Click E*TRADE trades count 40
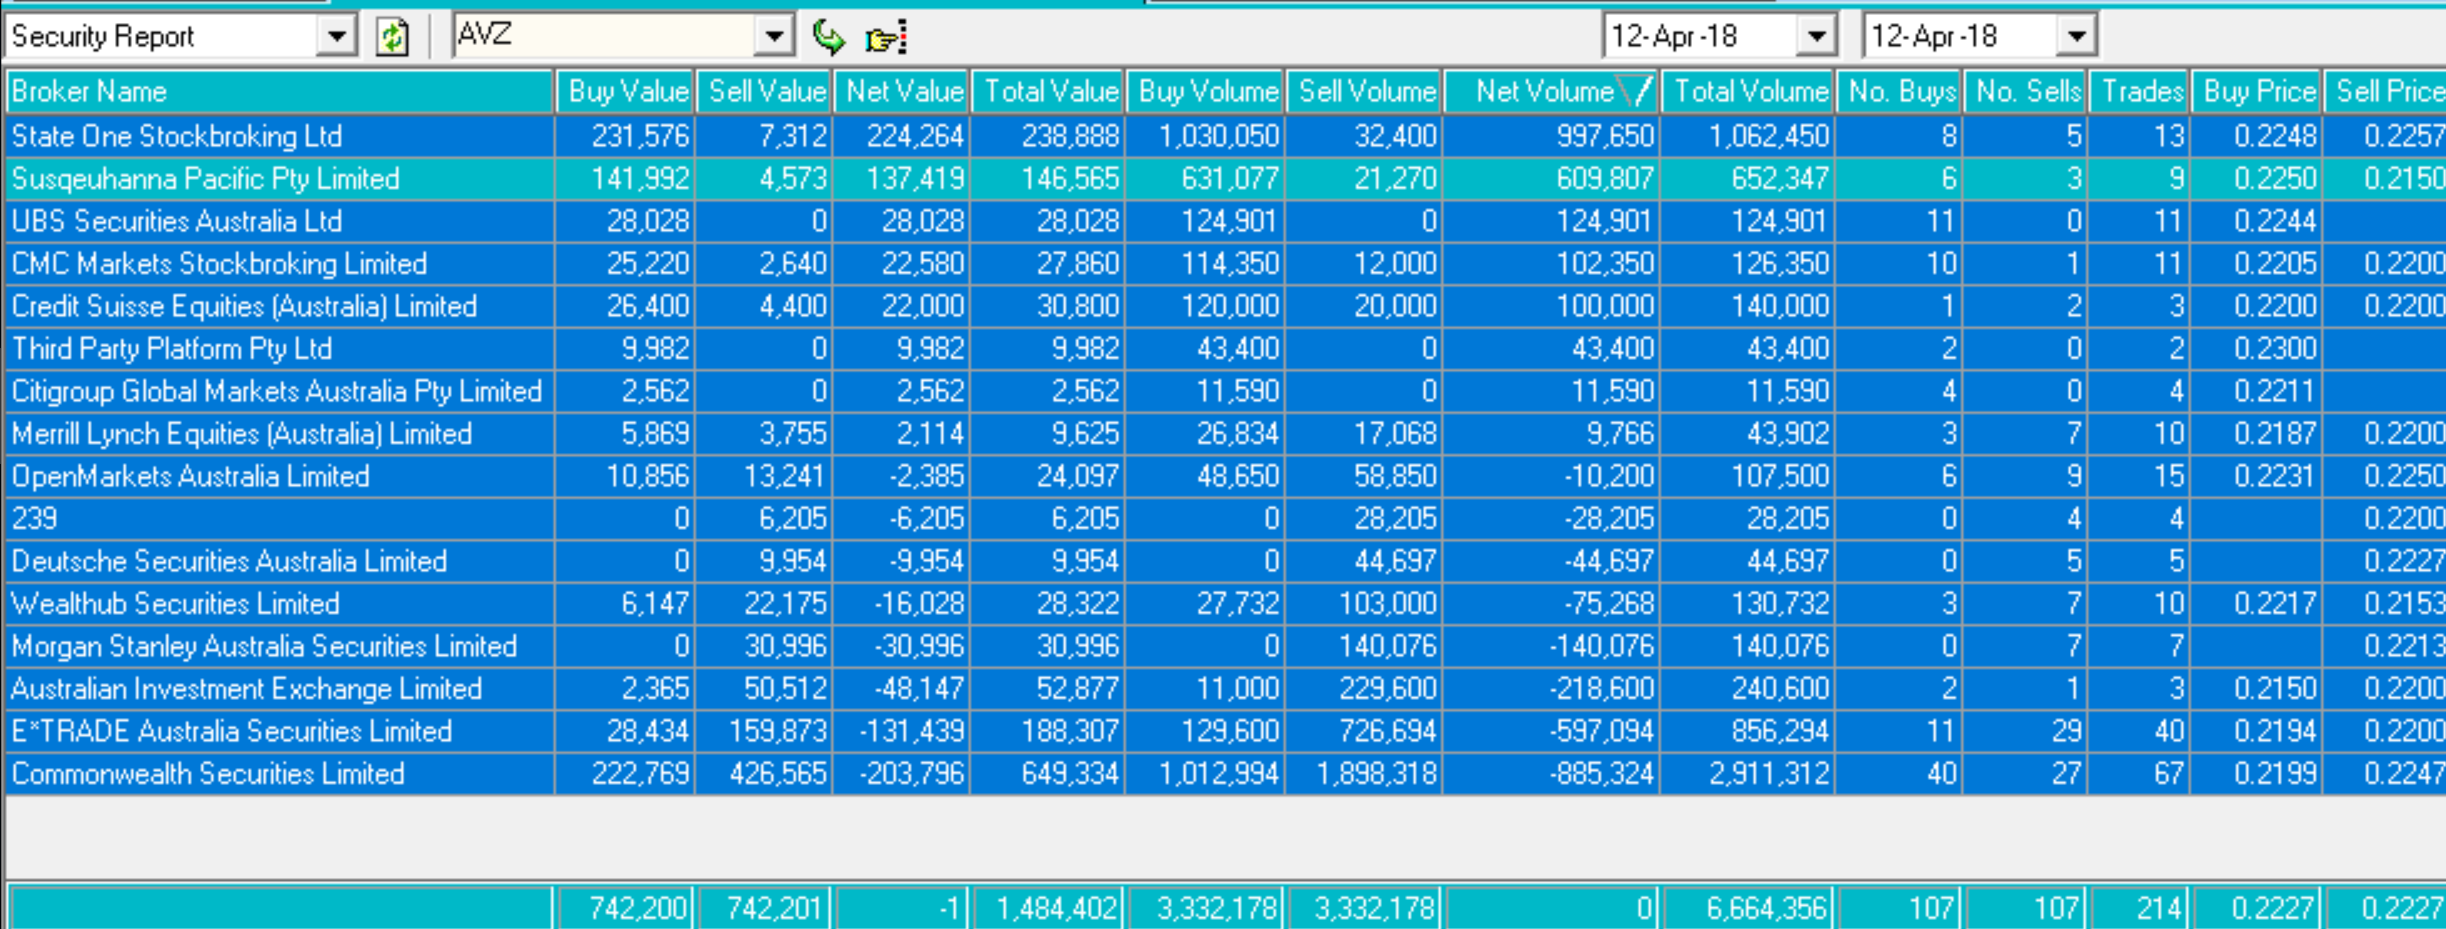Viewport: 2446px width, 929px height. pos(2169,731)
